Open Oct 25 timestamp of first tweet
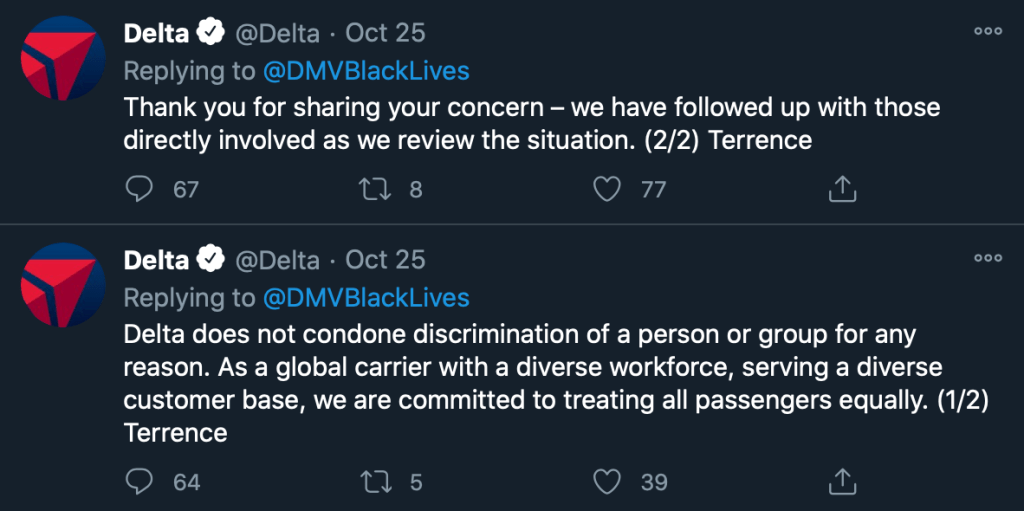The width and height of the screenshot is (1024, 511). (385, 33)
